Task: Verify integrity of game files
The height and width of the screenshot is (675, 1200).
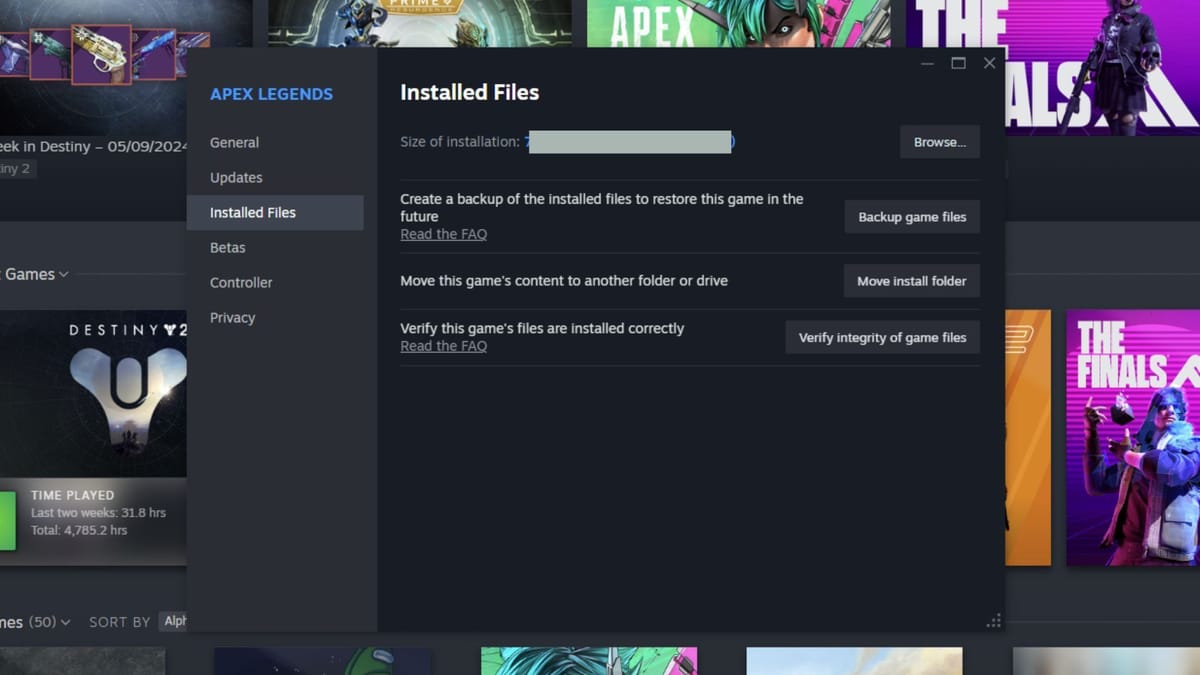Action: [x=882, y=338]
